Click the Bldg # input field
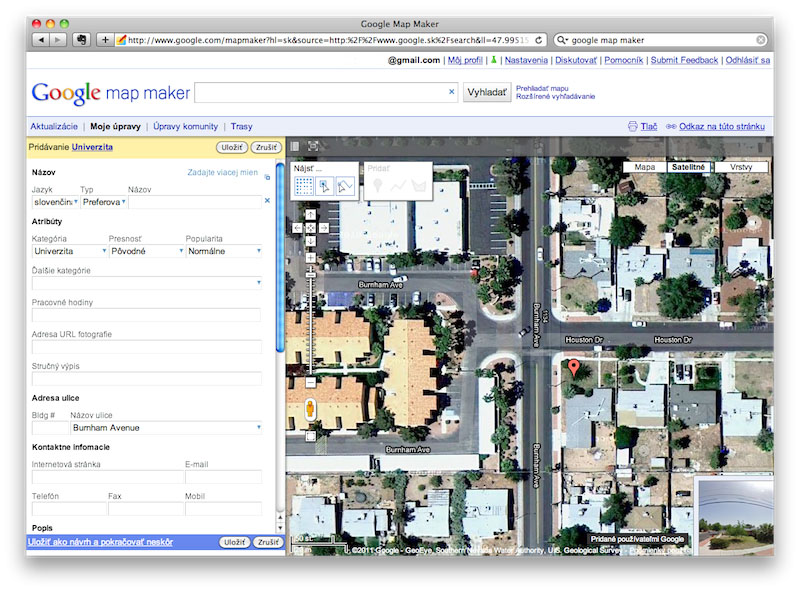This screenshot has height=592, width=800. (x=50, y=428)
